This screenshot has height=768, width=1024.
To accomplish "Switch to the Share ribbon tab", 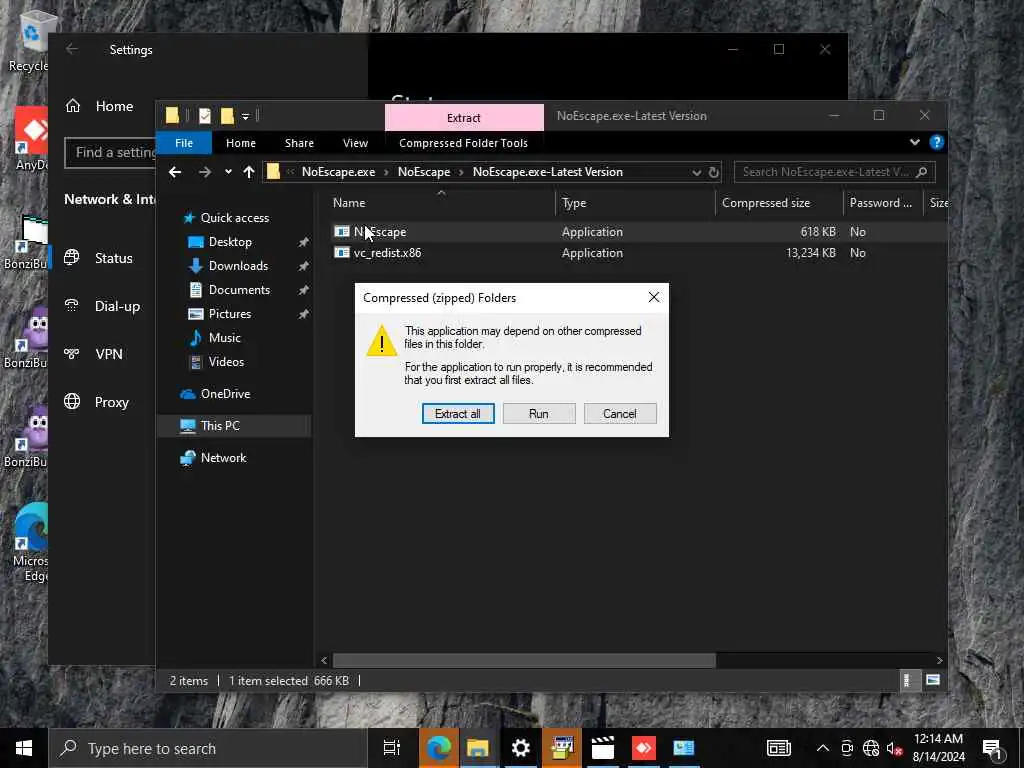I will click(x=299, y=143).
